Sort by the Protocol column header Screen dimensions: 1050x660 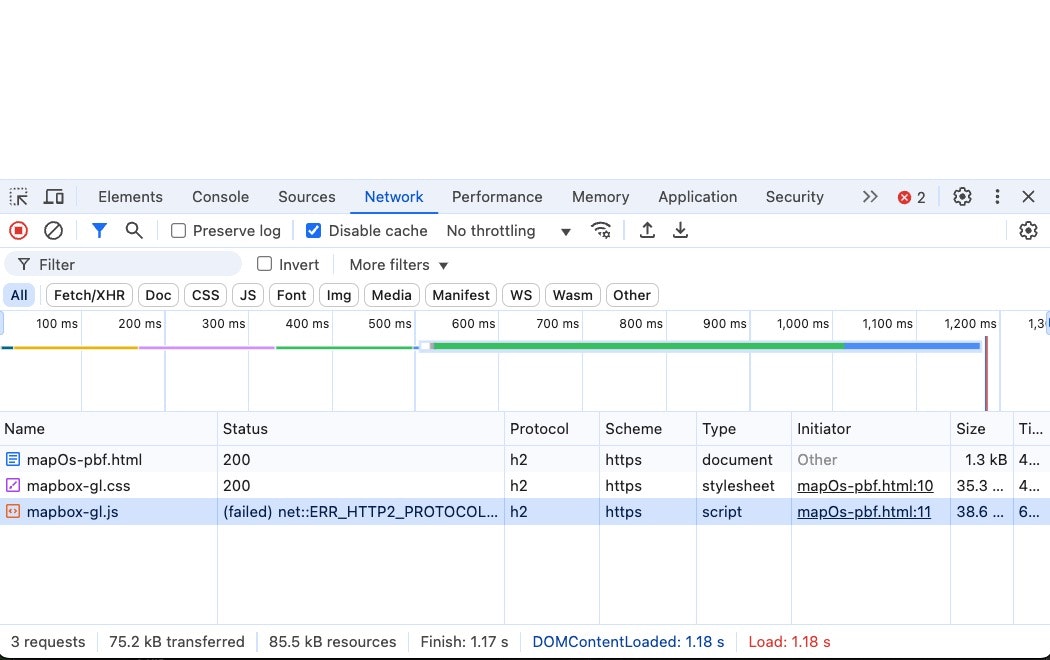[552, 429]
